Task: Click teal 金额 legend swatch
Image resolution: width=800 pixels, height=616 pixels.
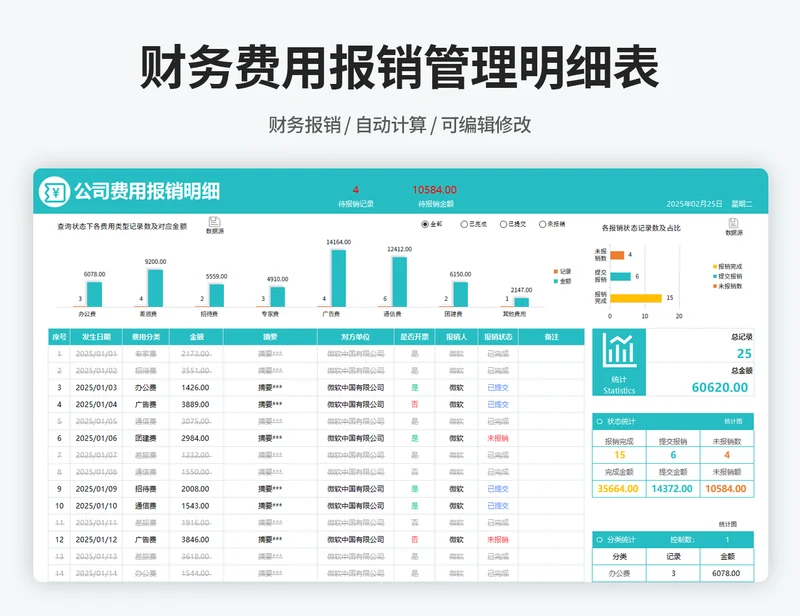Action: coord(556,281)
